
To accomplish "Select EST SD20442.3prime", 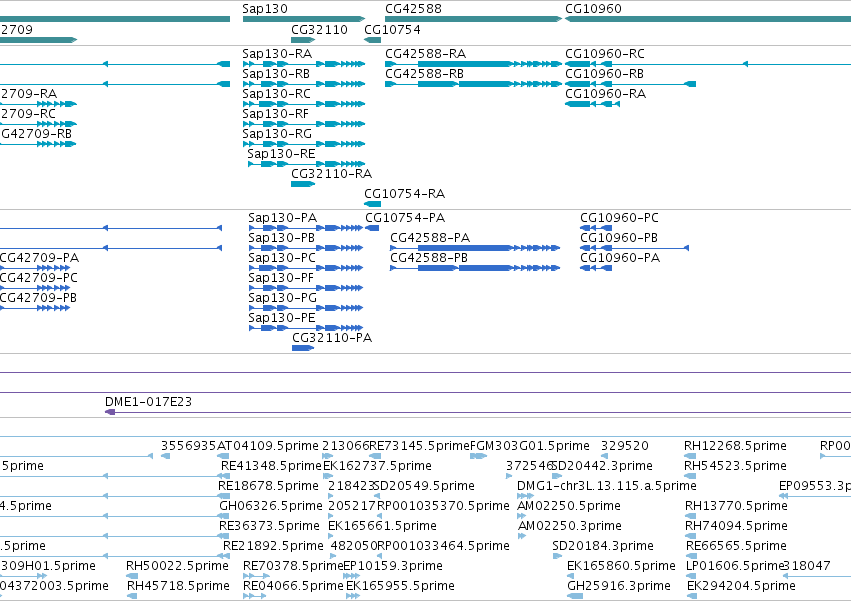I will (x=602, y=466).
